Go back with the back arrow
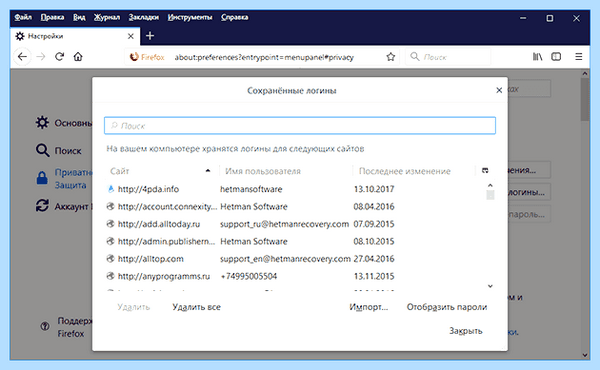The height and width of the screenshot is (370, 600). click(23, 57)
